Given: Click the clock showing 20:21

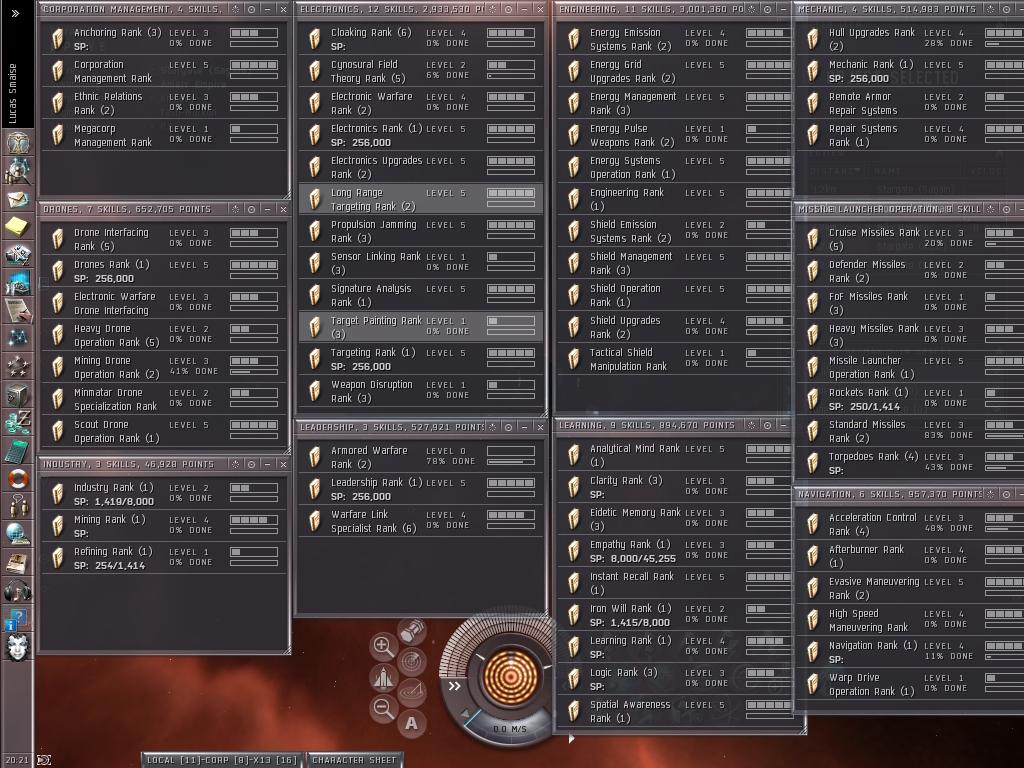Looking at the screenshot, I should (x=17, y=760).
